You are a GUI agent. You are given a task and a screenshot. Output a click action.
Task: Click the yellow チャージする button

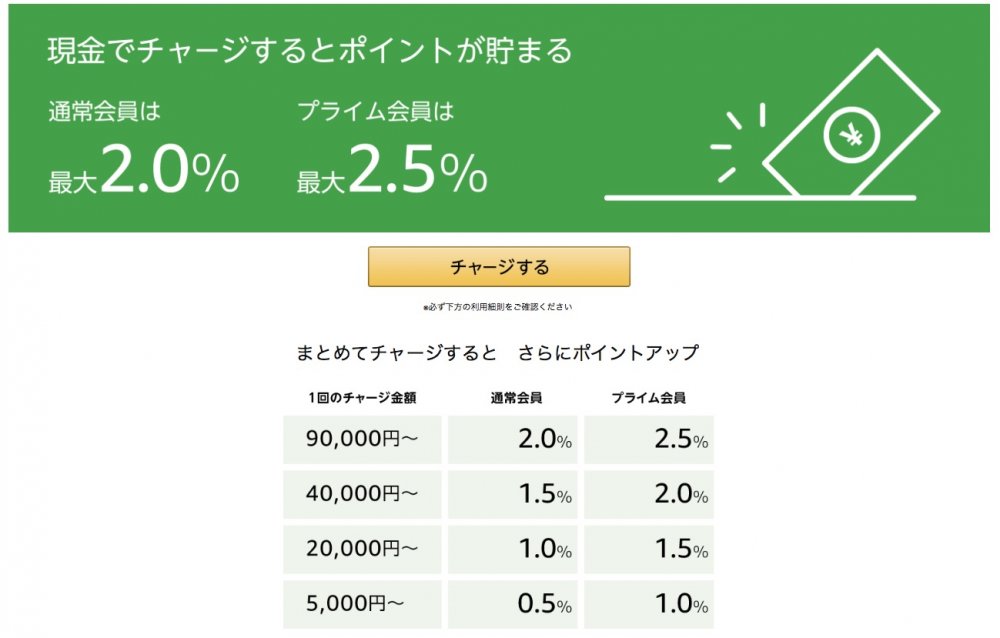coord(499,267)
